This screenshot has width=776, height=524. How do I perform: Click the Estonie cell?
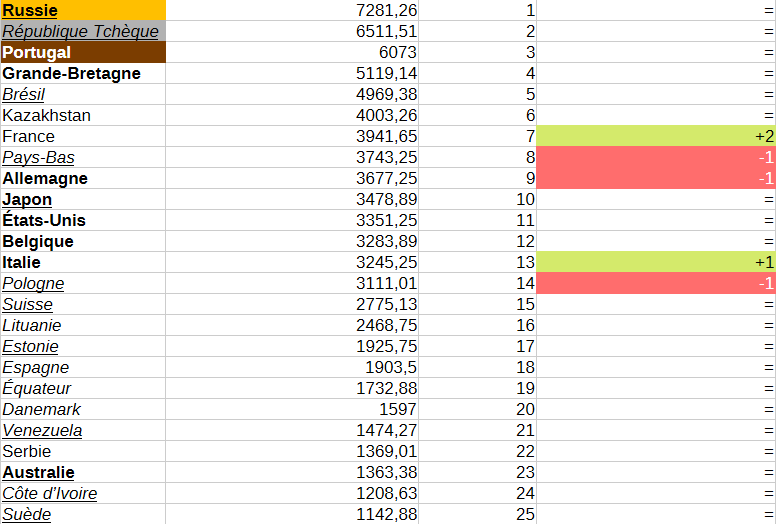point(83,346)
